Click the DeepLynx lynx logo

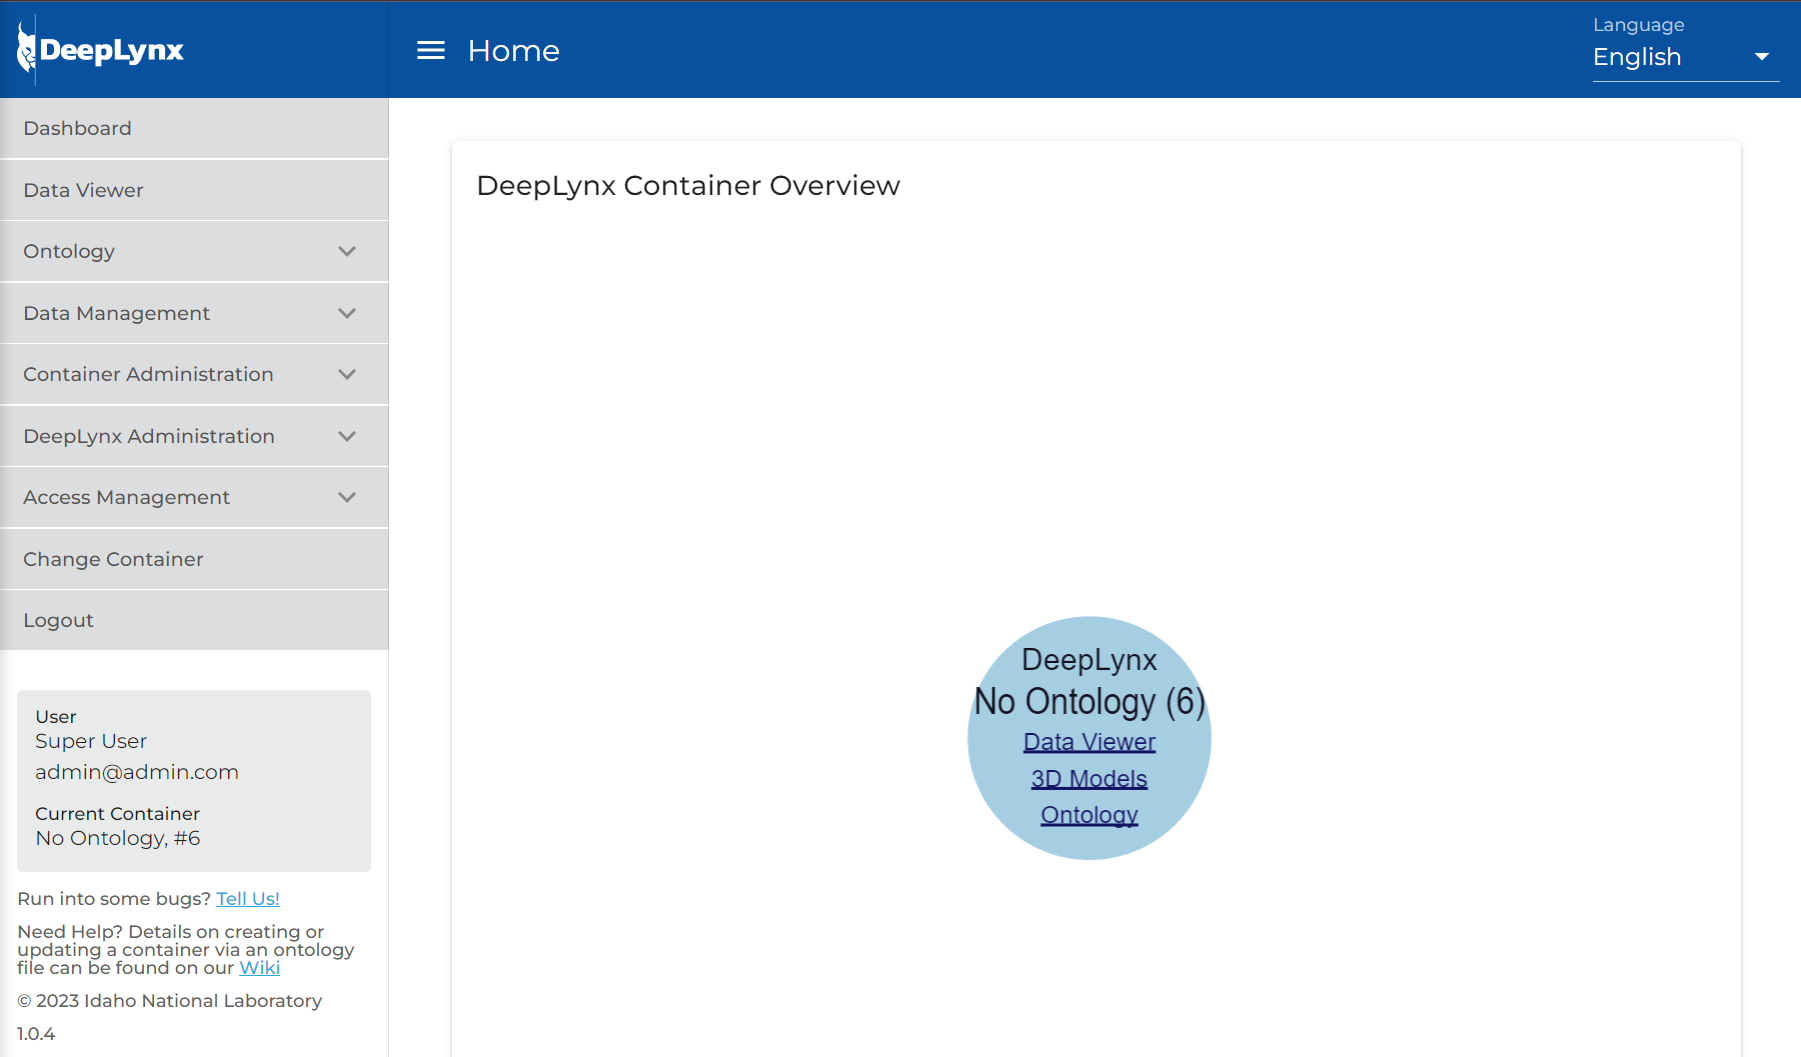point(100,50)
